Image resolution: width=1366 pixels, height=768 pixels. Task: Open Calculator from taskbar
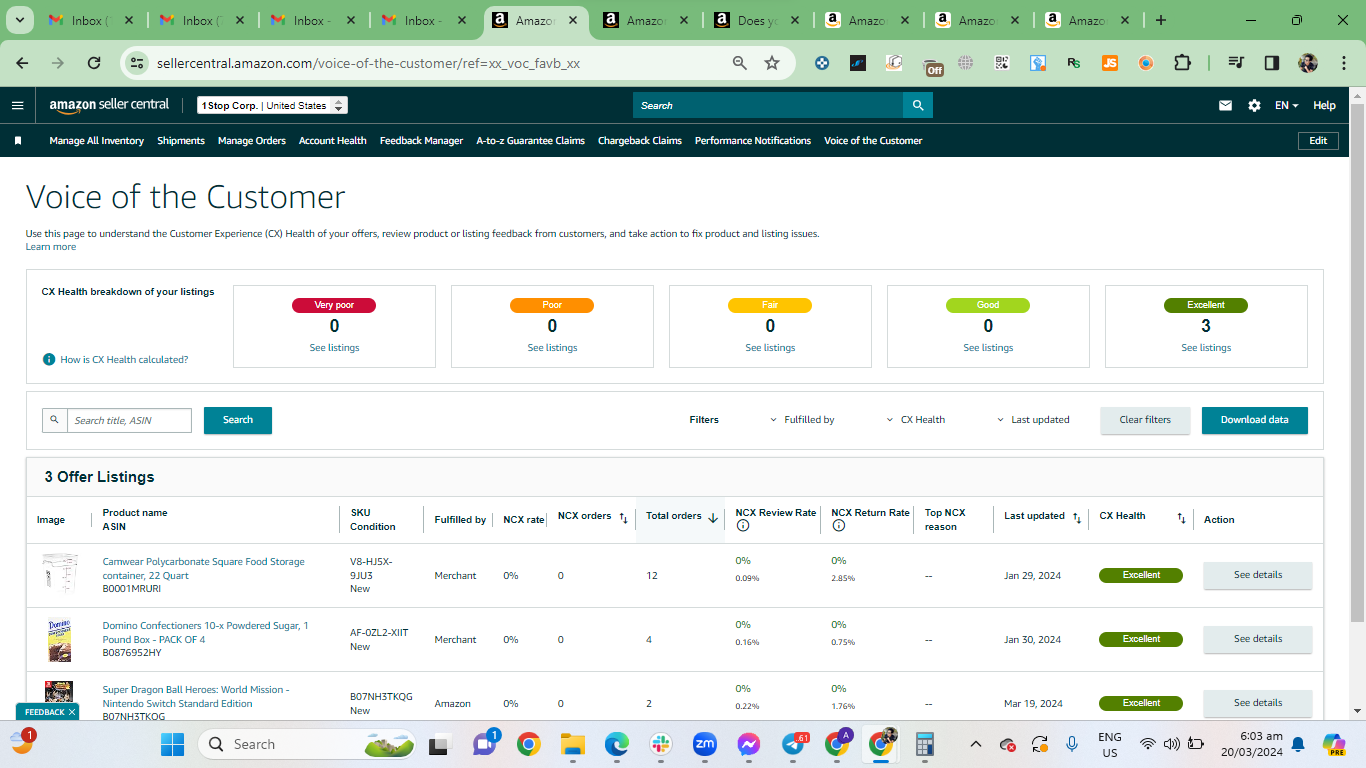pyautogui.click(x=925, y=744)
